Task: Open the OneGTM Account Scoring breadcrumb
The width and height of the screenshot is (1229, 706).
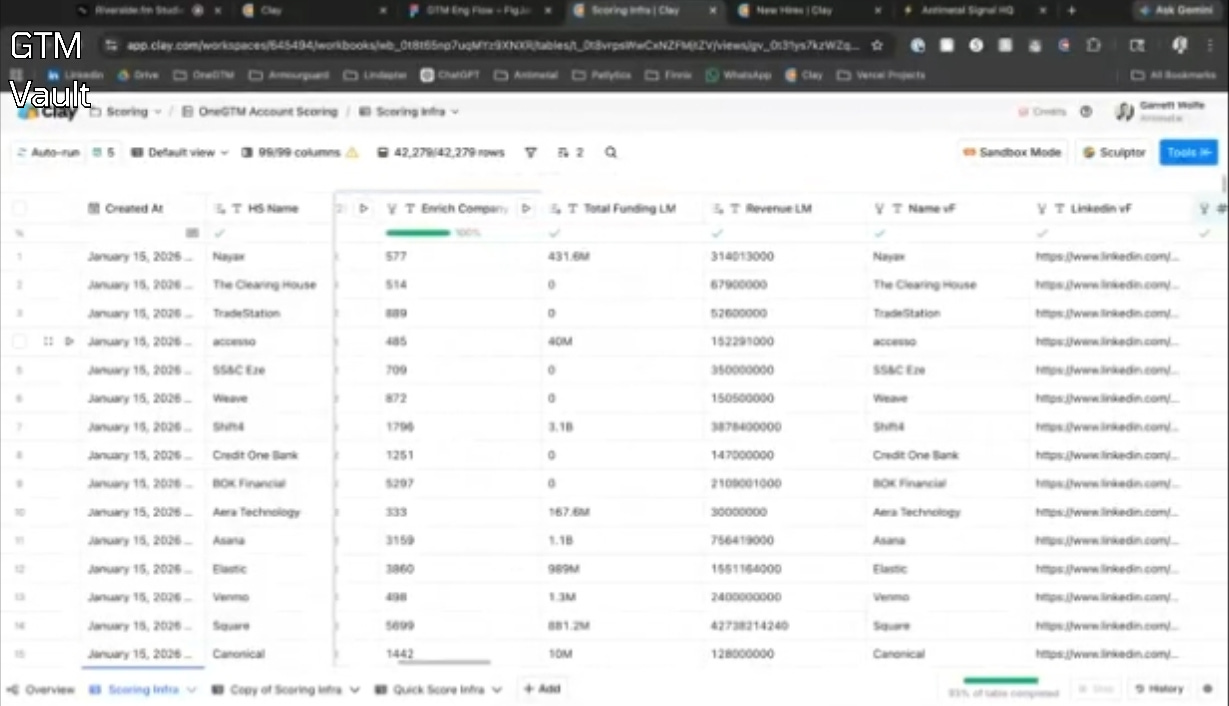Action: 260,112
